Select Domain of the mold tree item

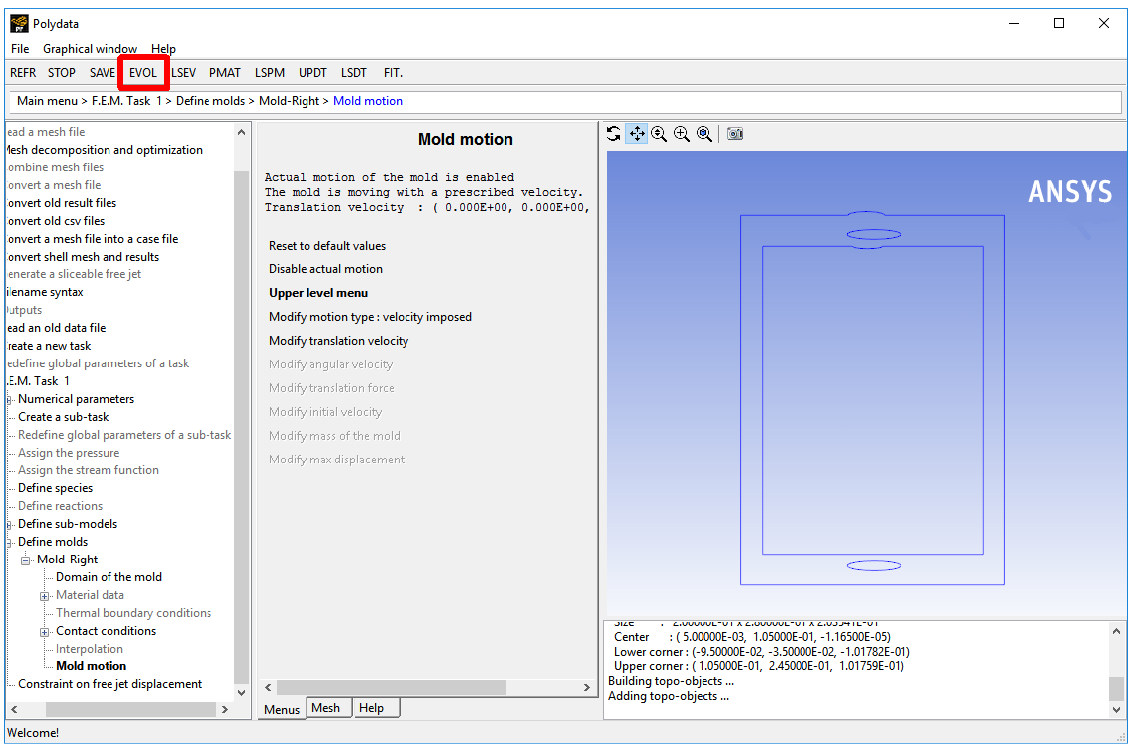pos(109,577)
